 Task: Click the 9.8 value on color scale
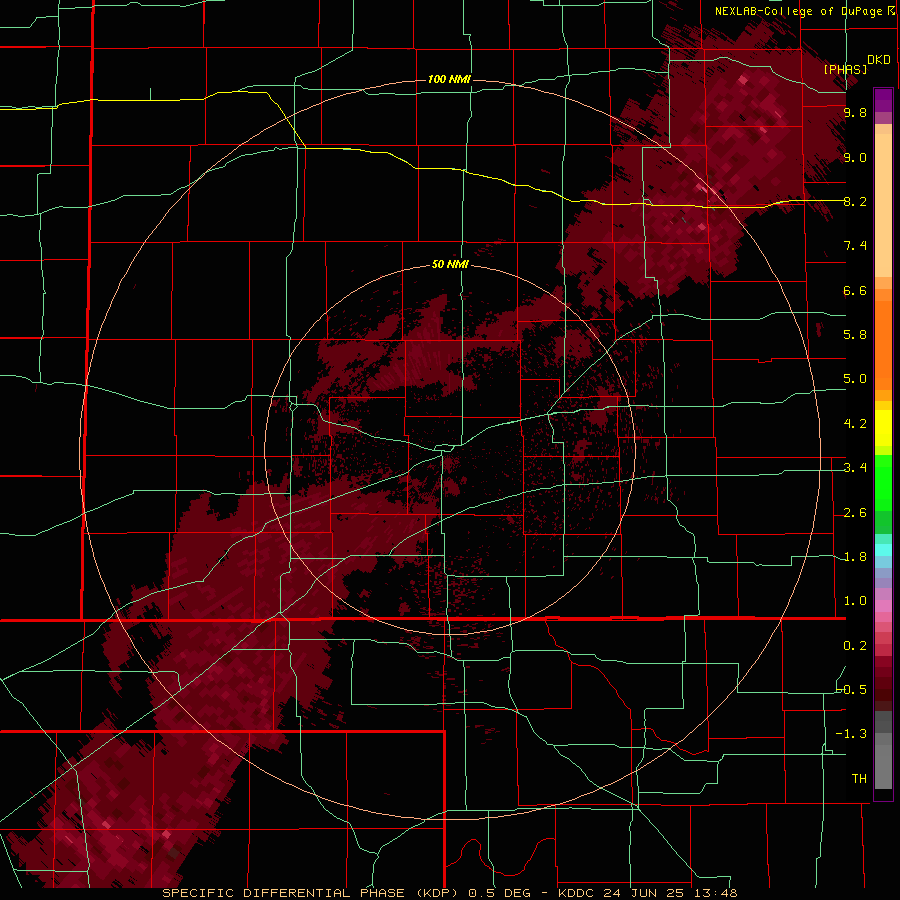[x=855, y=113]
